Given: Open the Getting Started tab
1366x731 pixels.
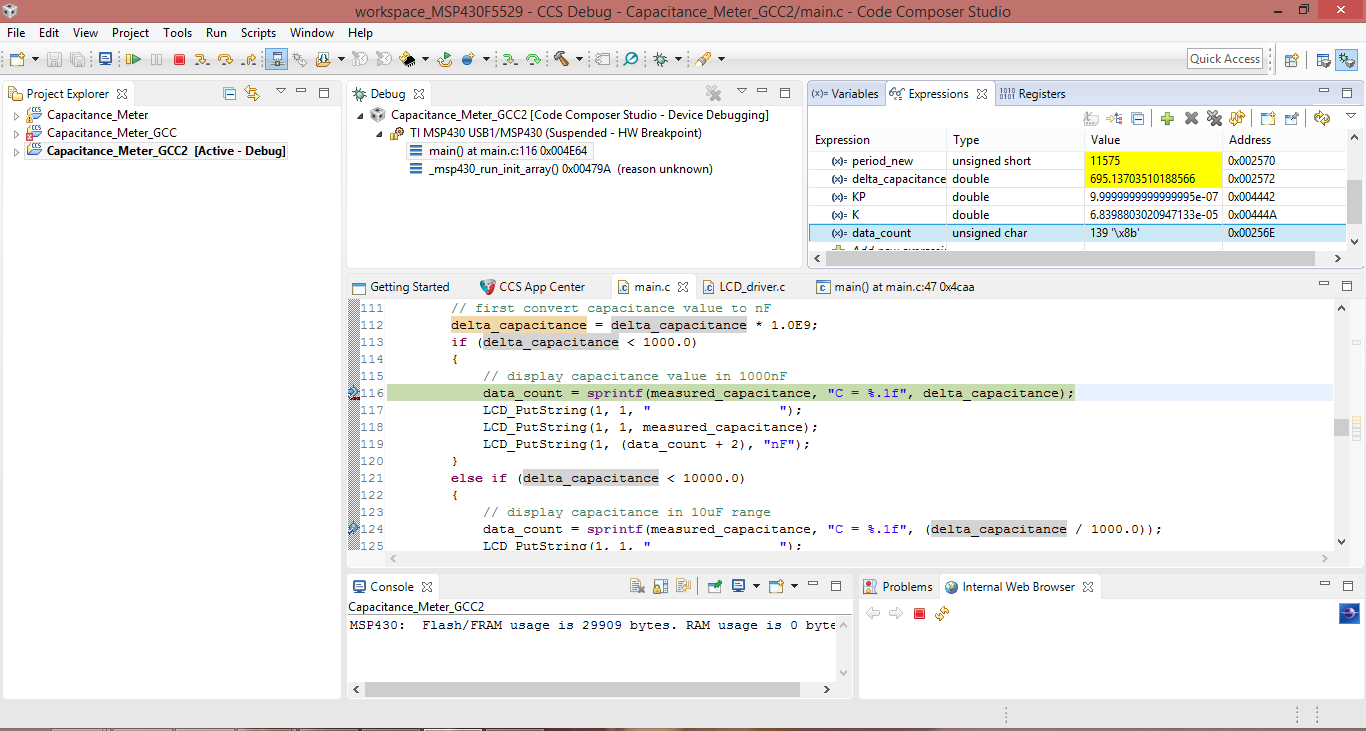Looking at the screenshot, I should (x=401, y=287).
